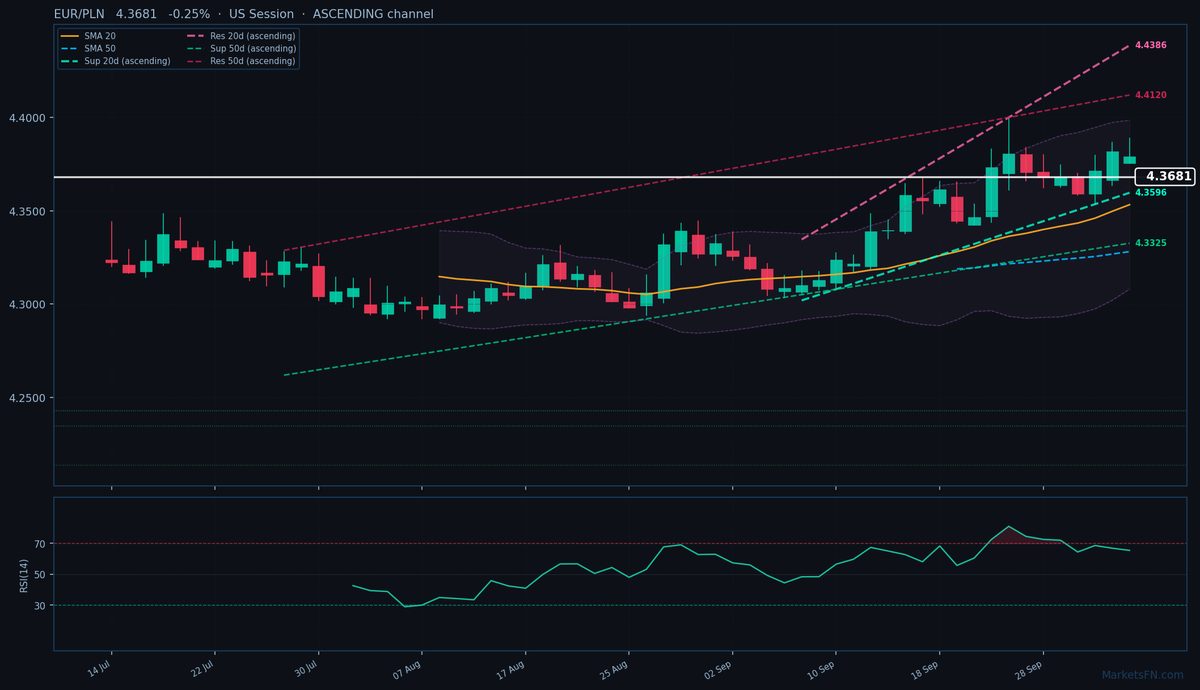Click the EUR/PLN symbol in the header
The height and width of the screenshot is (690, 1200).
[x=80, y=14]
